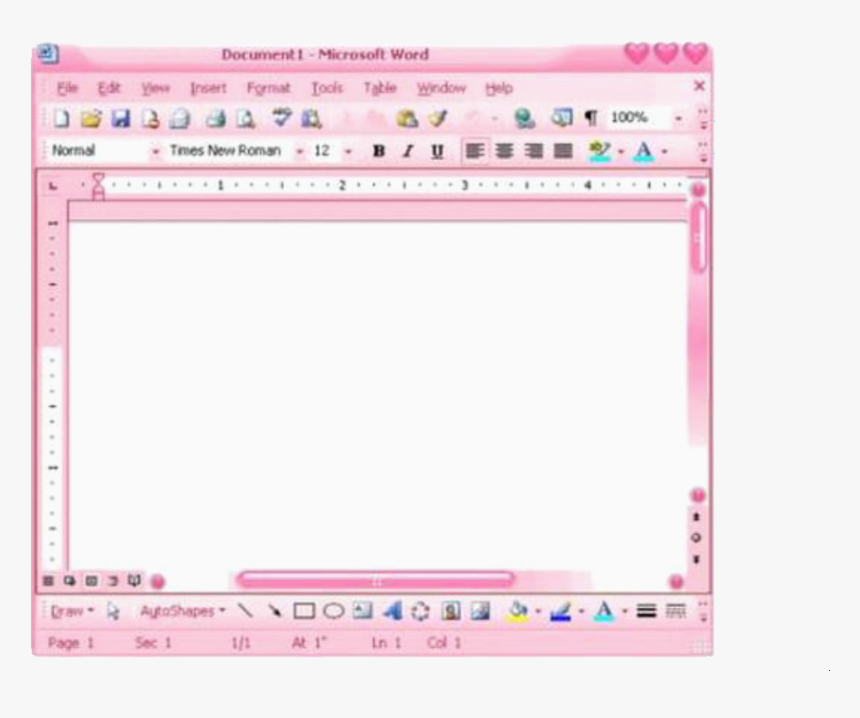Switch to Normal view button at bottom left

48,580
